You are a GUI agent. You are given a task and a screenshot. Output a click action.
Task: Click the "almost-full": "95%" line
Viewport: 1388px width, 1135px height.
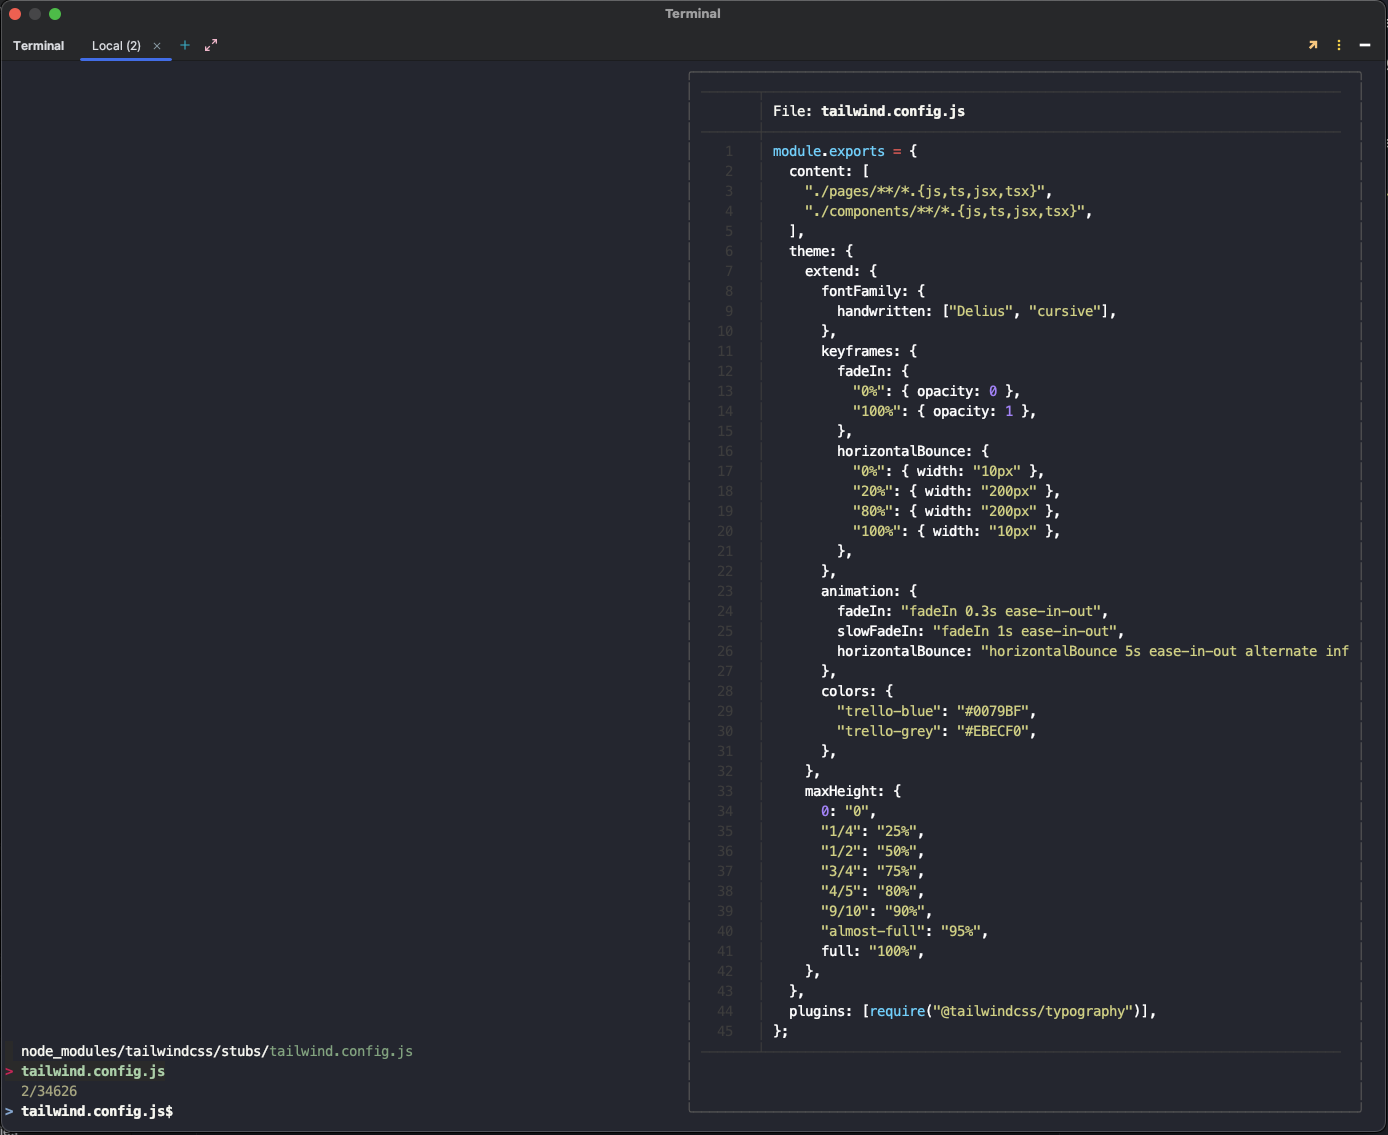tap(905, 931)
